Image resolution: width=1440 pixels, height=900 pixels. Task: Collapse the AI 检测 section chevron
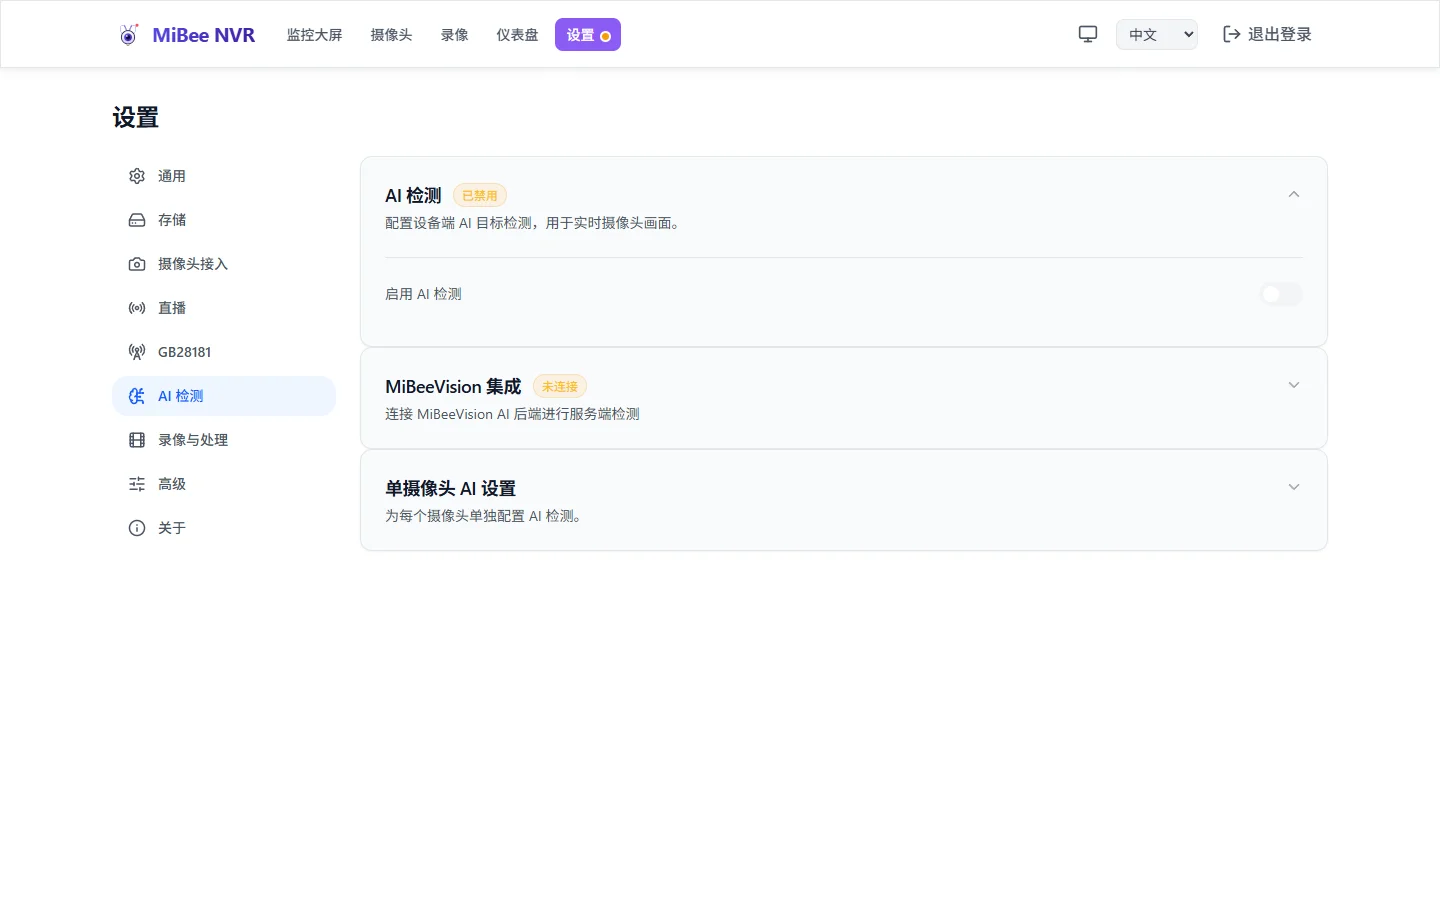(1294, 194)
